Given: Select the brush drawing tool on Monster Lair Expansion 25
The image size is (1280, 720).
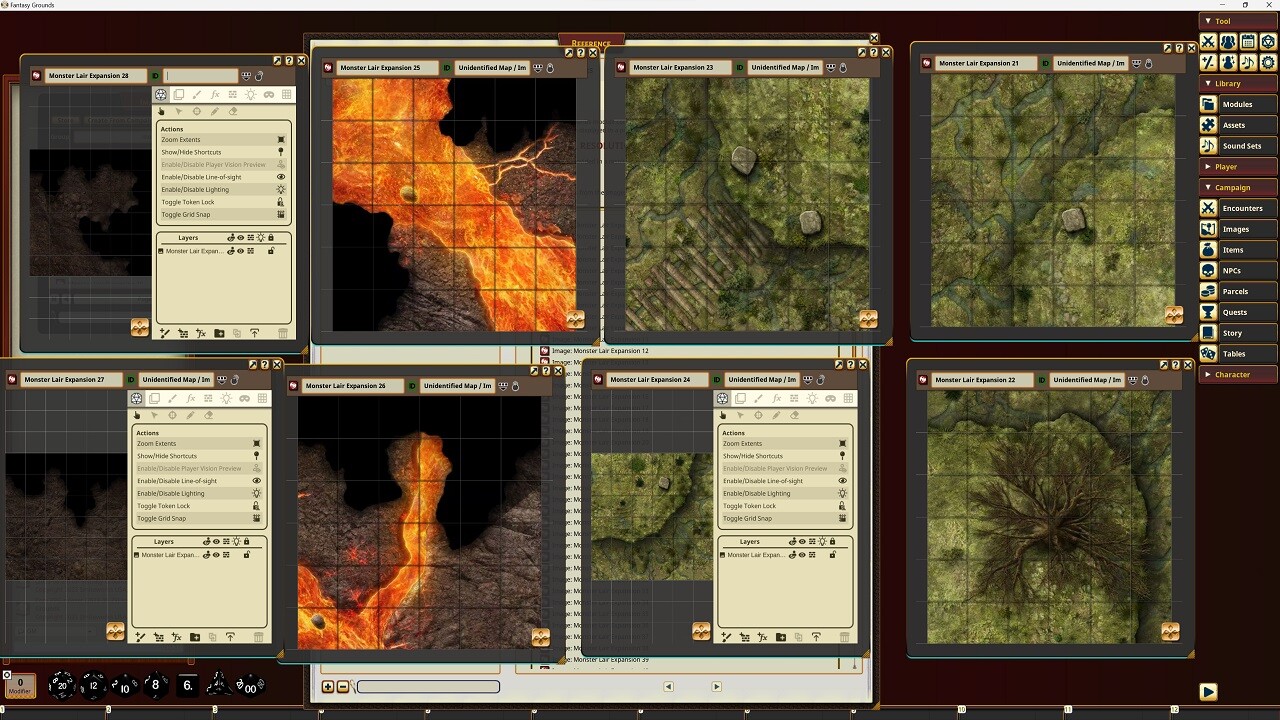Looking at the screenshot, I should [196, 94].
